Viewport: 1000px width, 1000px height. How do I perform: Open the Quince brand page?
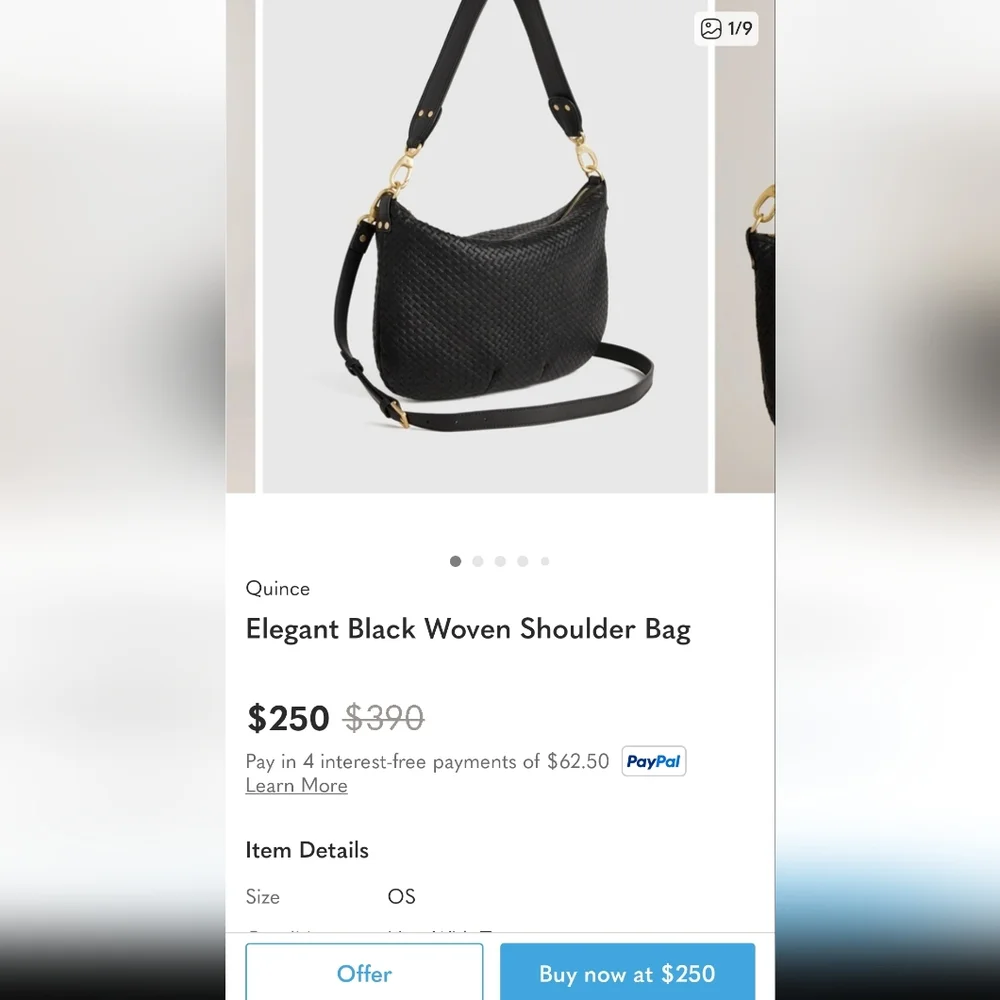[x=277, y=589]
